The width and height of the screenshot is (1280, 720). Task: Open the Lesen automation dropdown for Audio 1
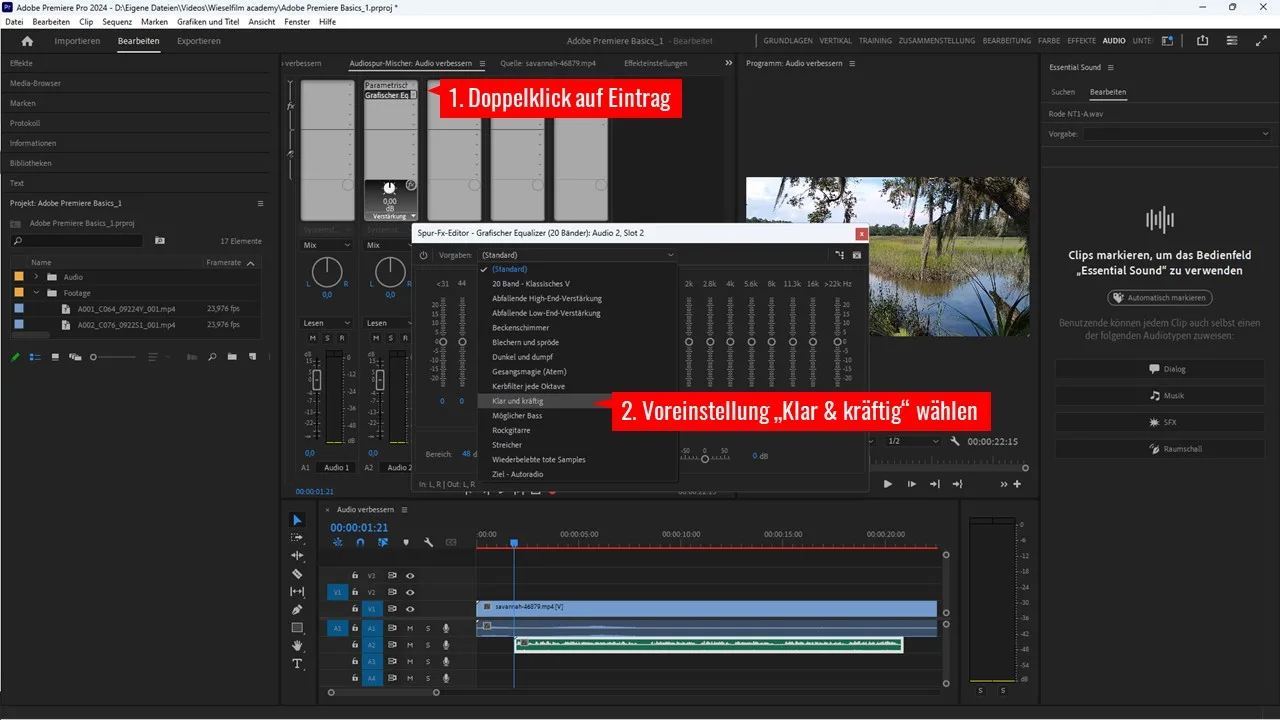327,323
